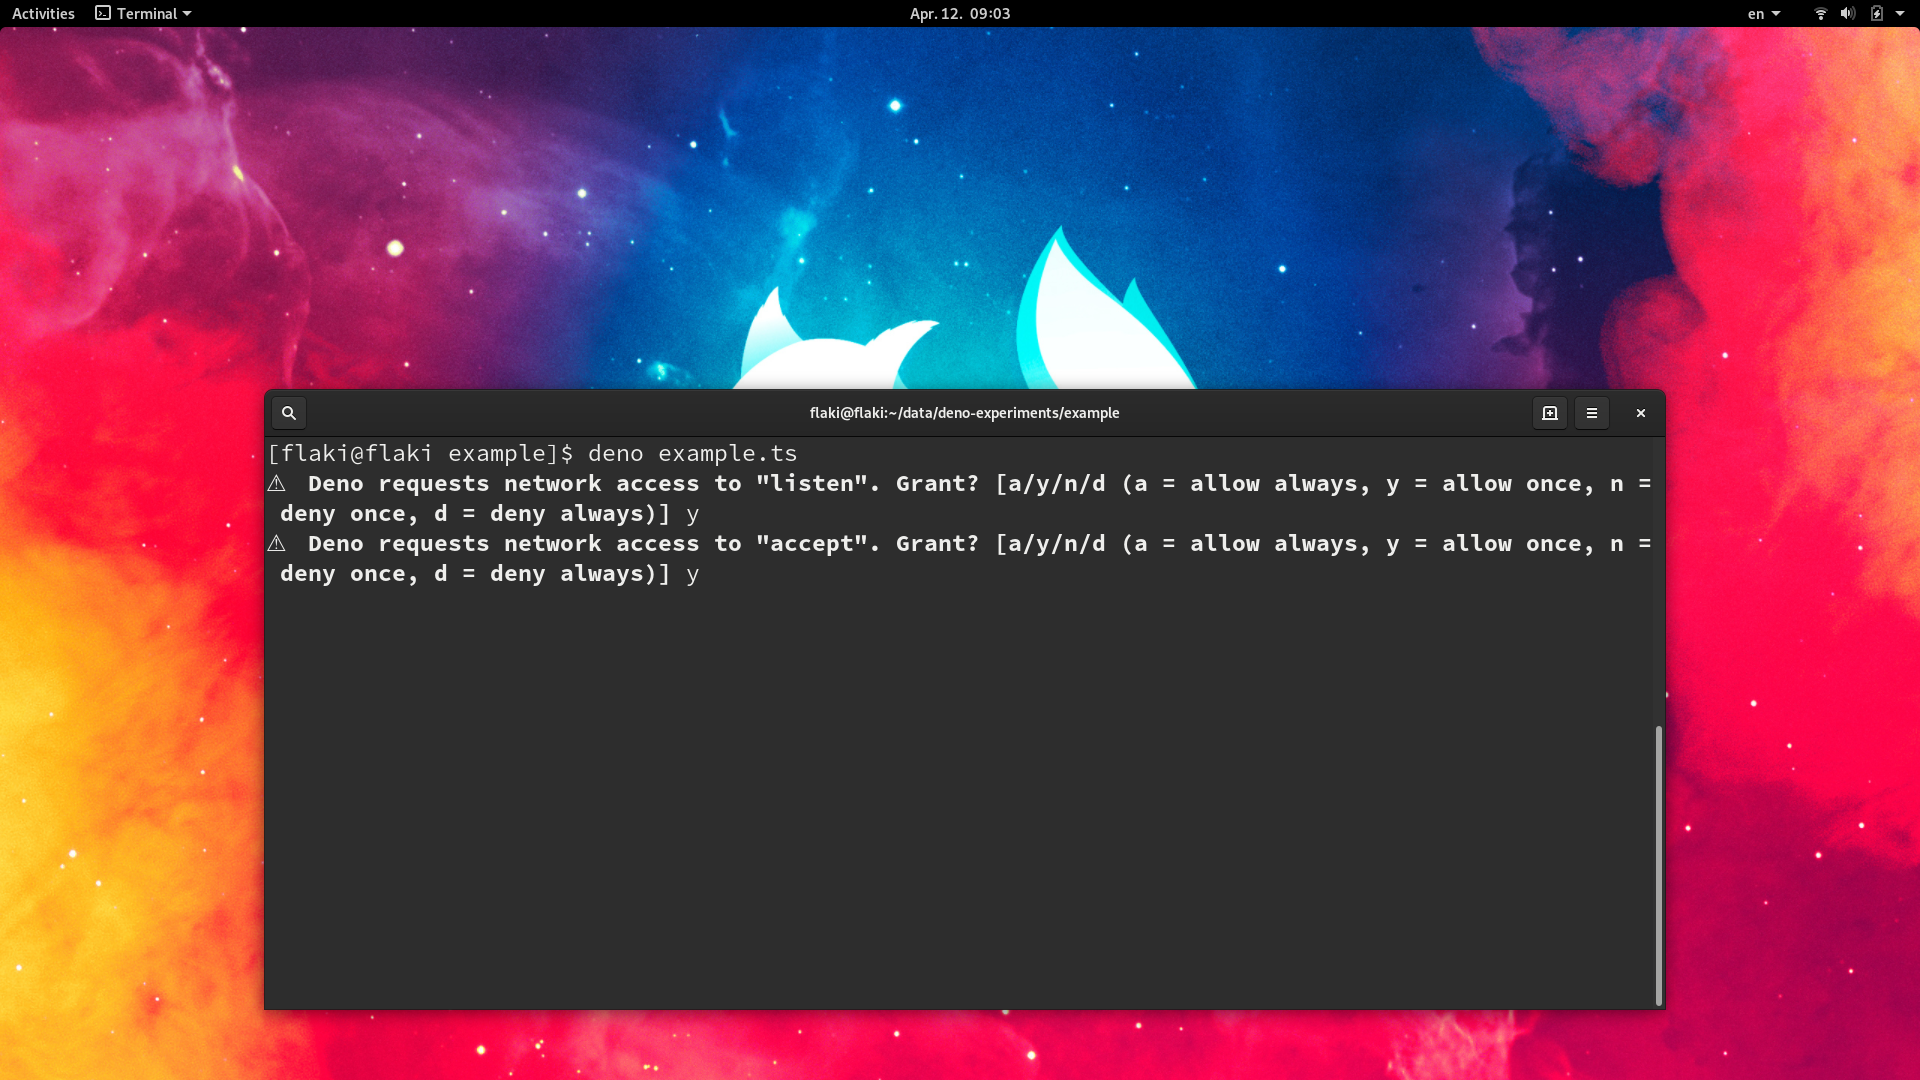
Task: Click the Wi-Fi status icon
Action: (x=1821, y=13)
